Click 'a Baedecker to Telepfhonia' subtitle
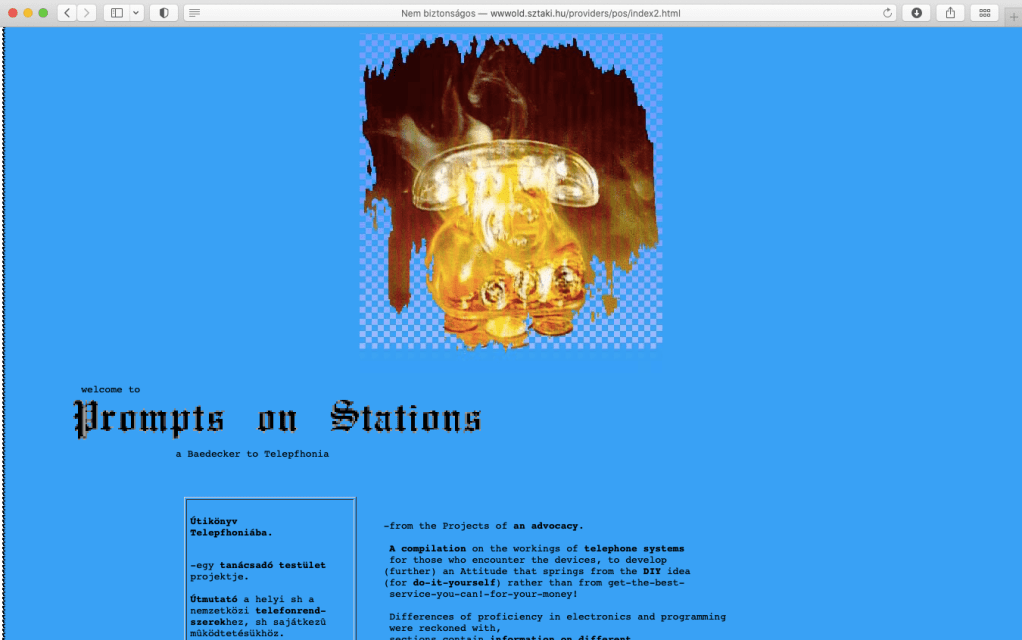 point(252,454)
